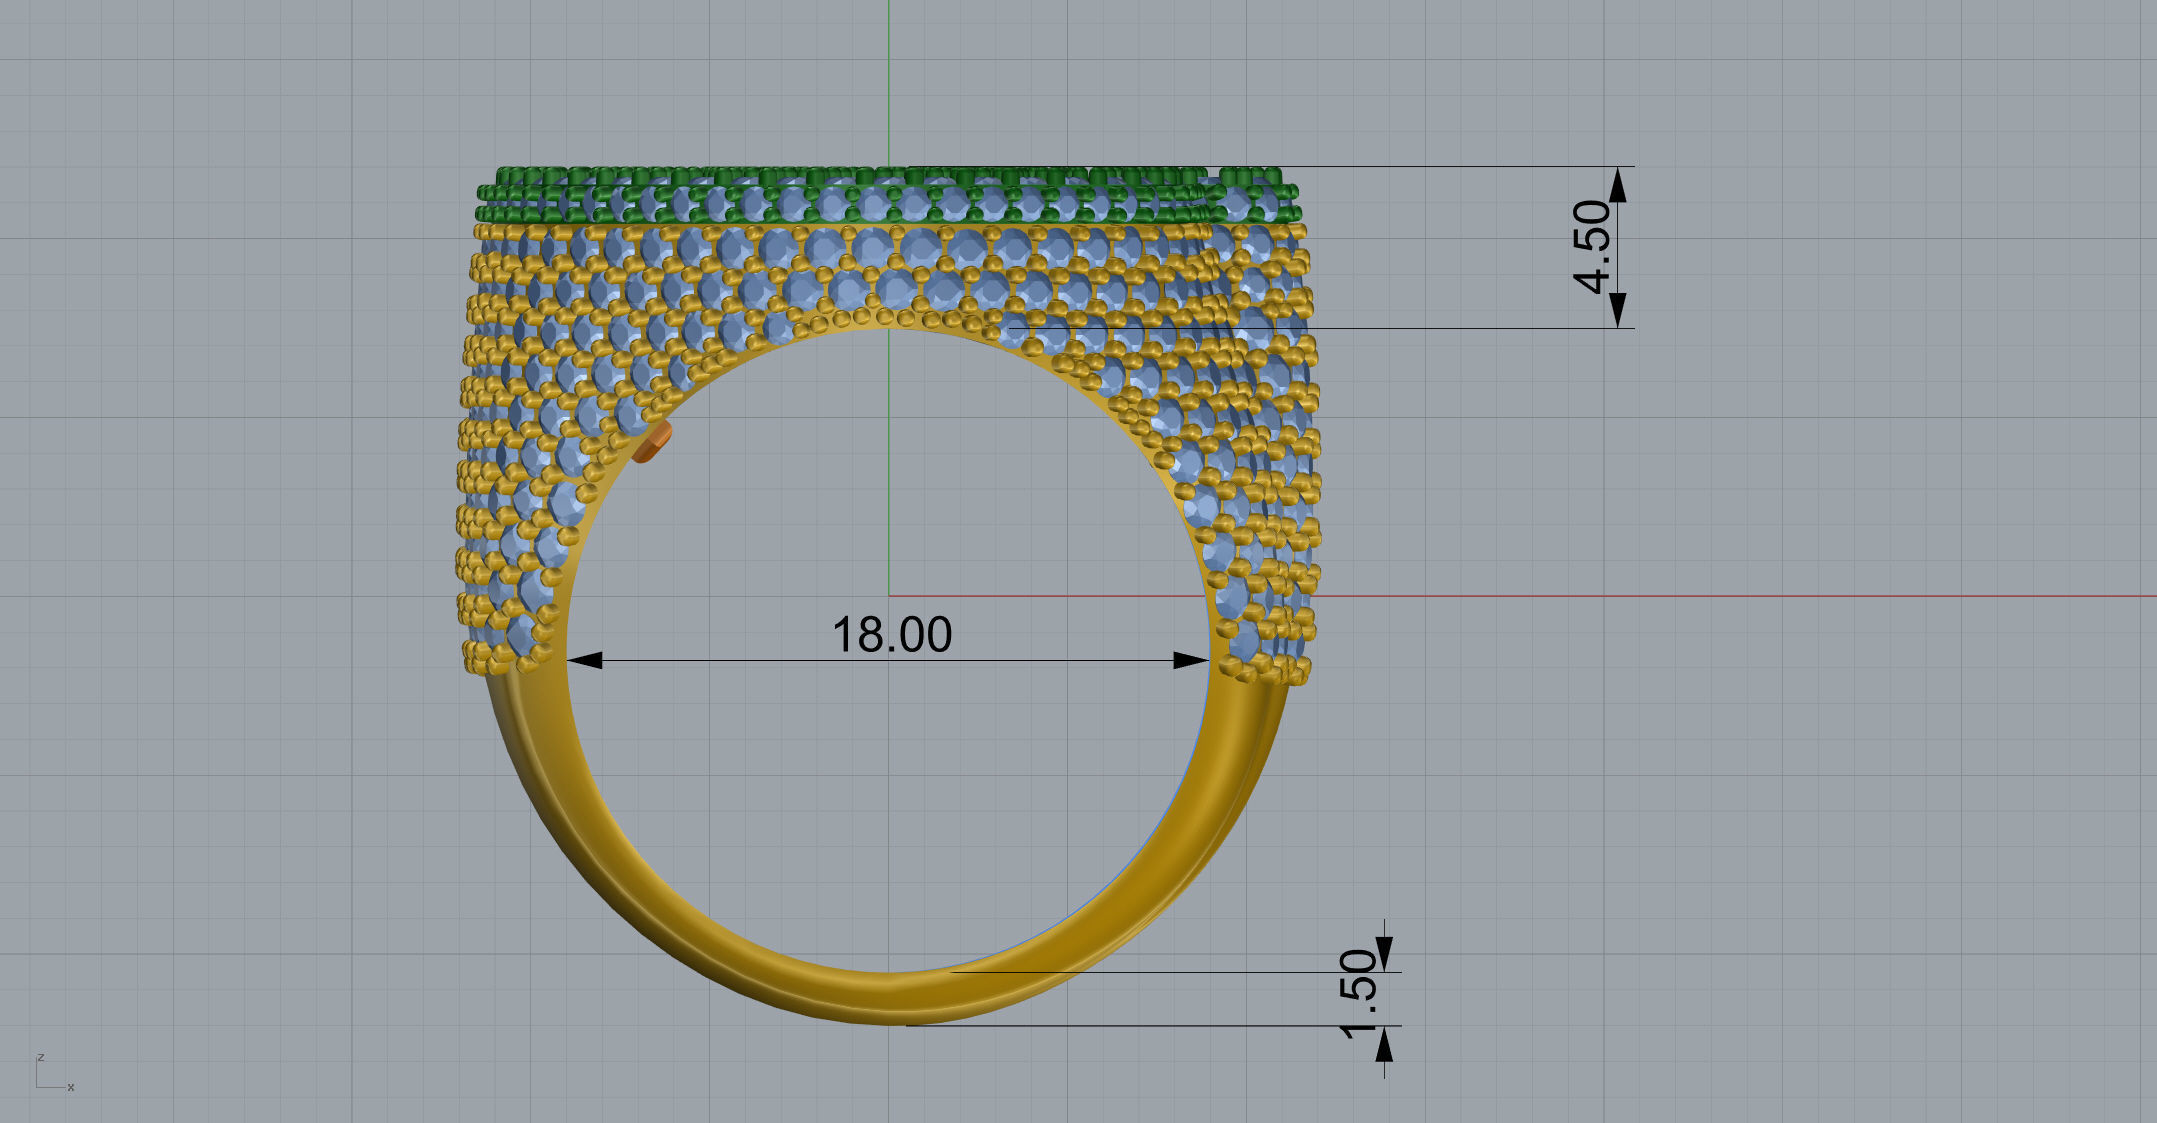
Task: Click the origin where red and green axes meet
Action: coord(889,597)
